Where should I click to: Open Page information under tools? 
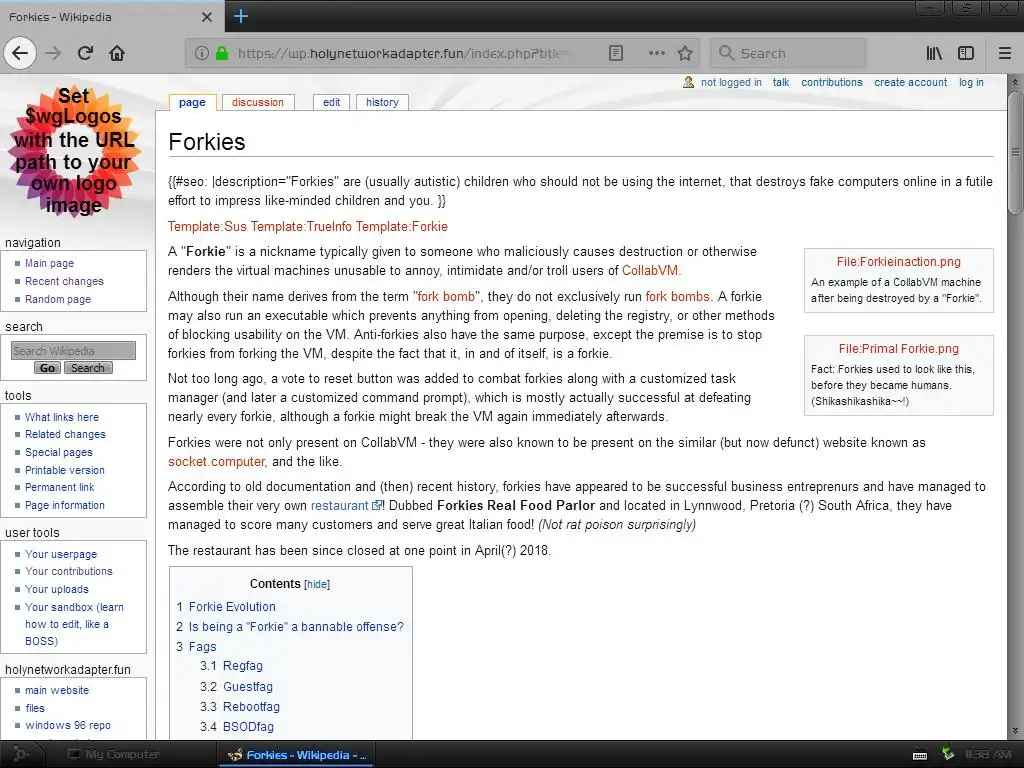coord(64,505)
